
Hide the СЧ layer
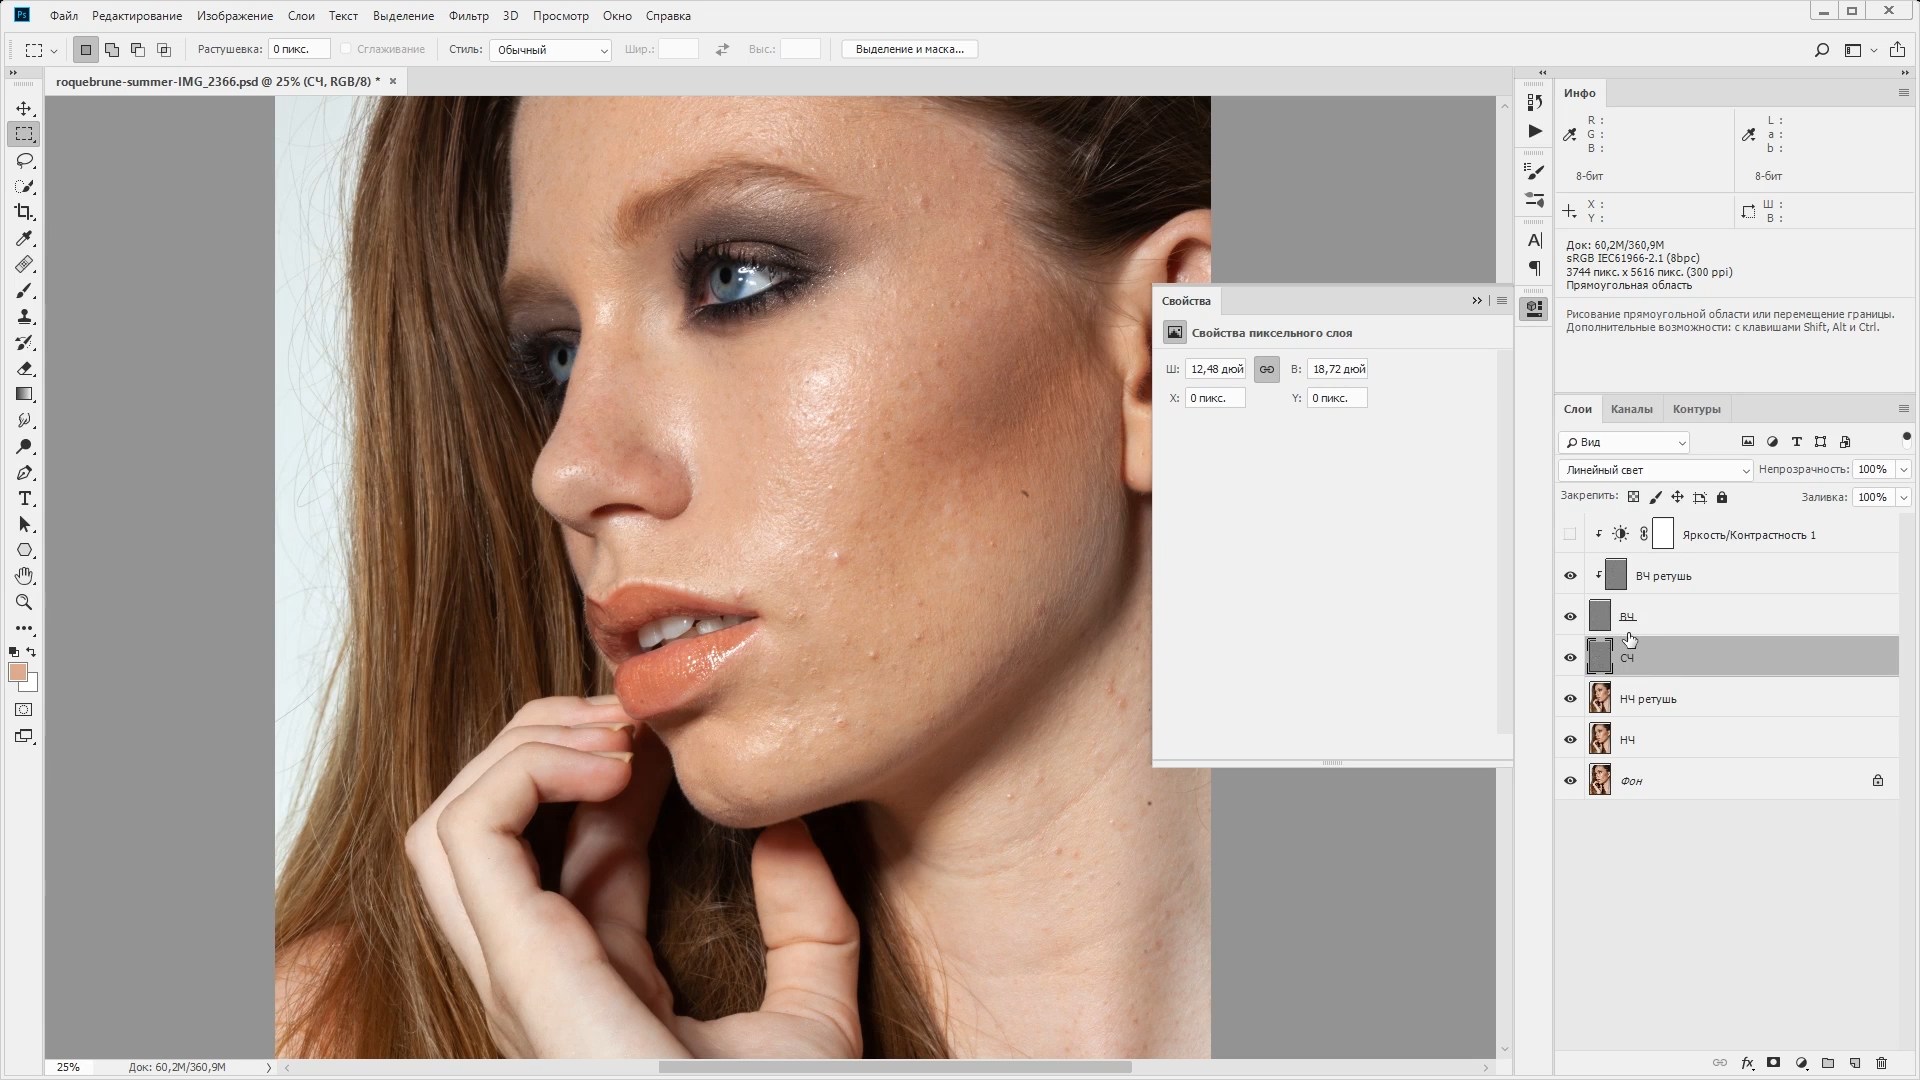pyautogui.click(x=1570, y=657)
